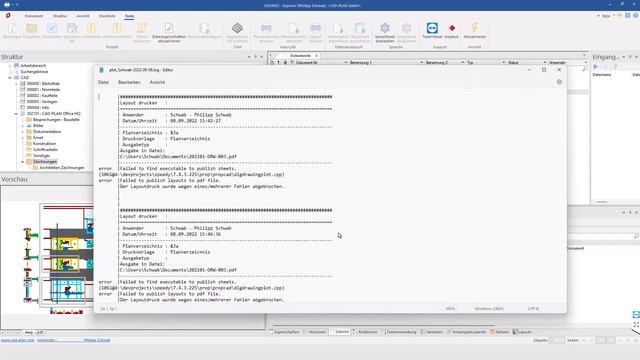Open Status column filter dropdown
Screen dimensions: 640x360
544,62
